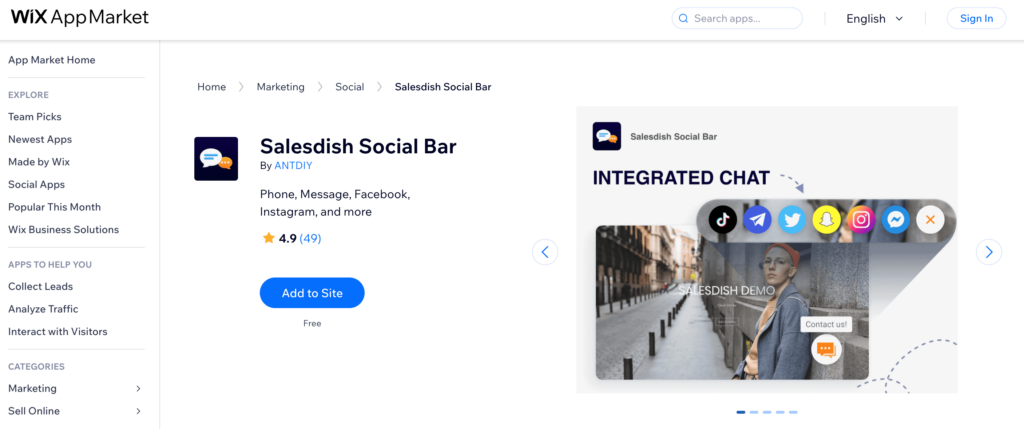Click the TikTok icon in the preview
Screen dimensions: 1024x429
(x=723, y=219)
